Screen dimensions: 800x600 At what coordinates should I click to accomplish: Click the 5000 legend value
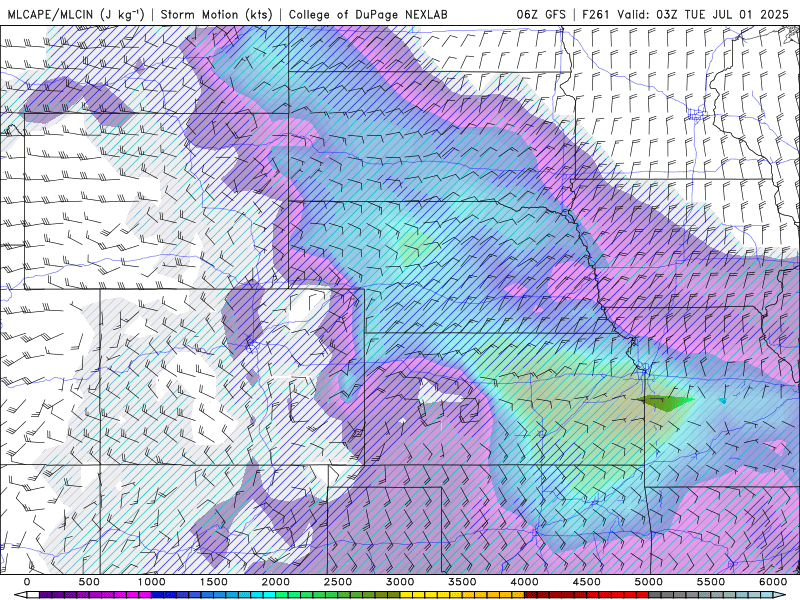[x=649, y=582]
